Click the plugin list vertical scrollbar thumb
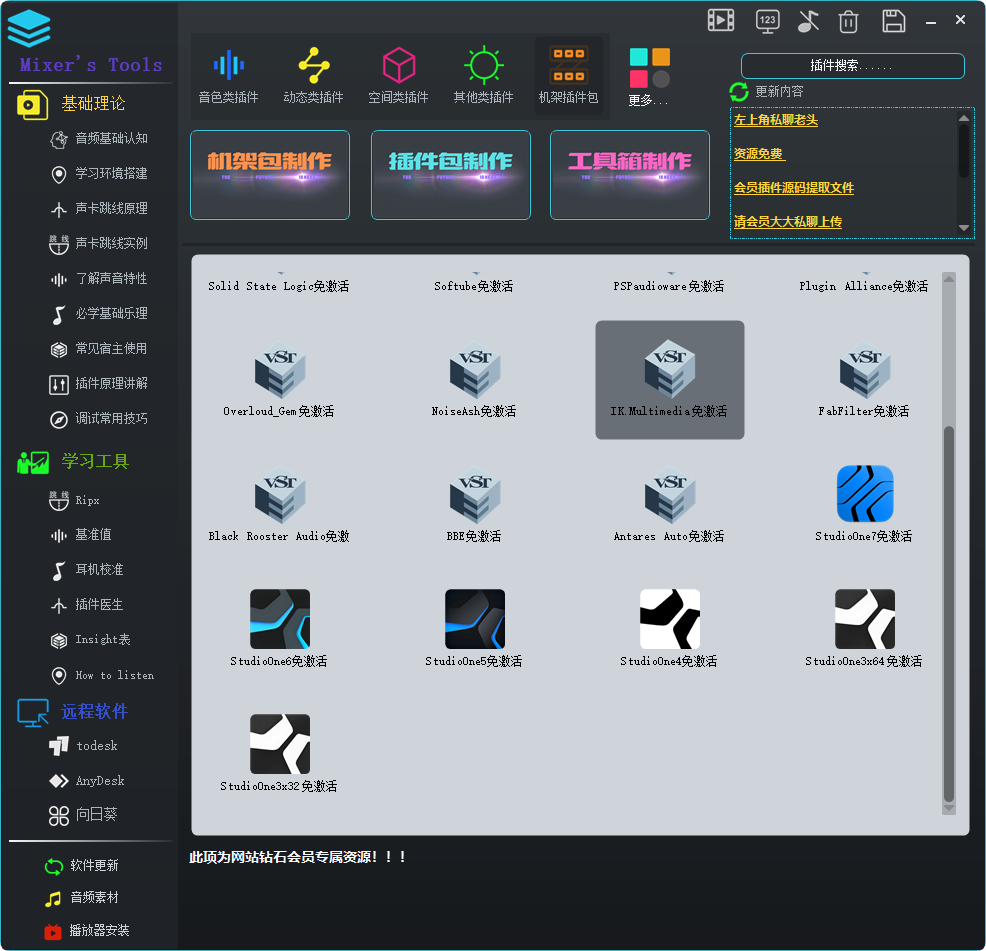986x951 pixels. pyautogui.click(x=949, y=613)
